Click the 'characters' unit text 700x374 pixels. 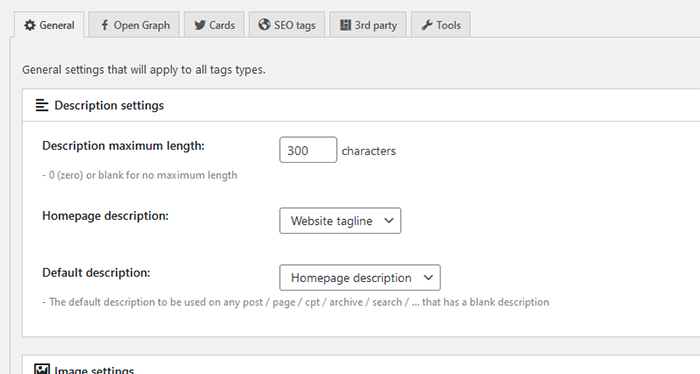point(369,151)
